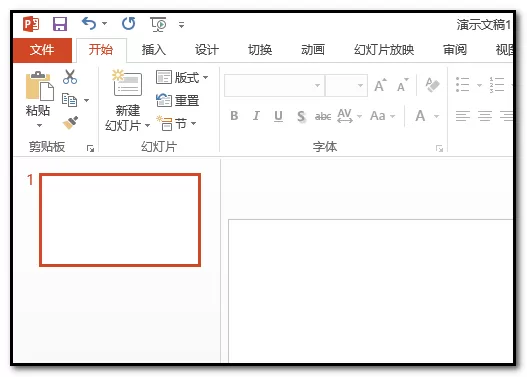Click the 粘贴 (Paste) clipboard icon
Viewport: 527px width, 377px height.
(x=40, y=86)
